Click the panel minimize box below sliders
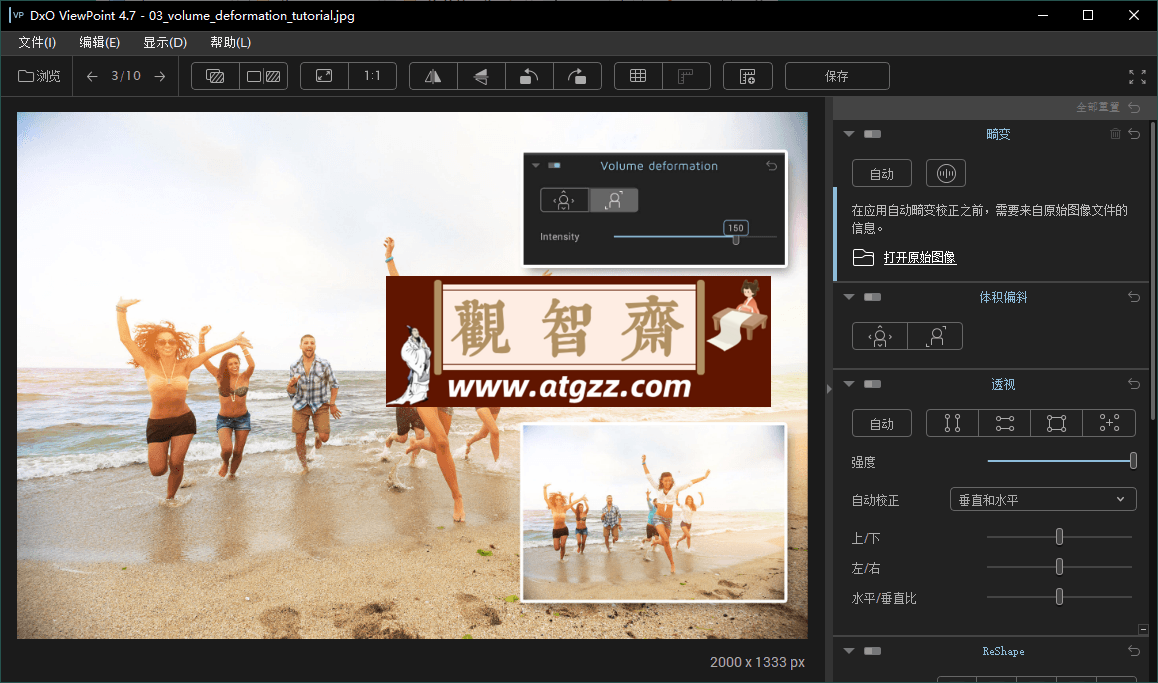The height and width of the screenshot is (683, 1158). [1143, 630]
